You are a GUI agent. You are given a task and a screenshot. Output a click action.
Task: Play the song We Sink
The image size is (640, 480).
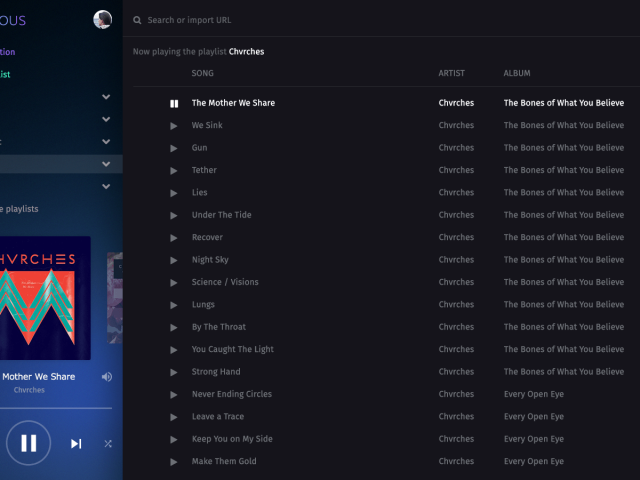[x=174, y=126]
